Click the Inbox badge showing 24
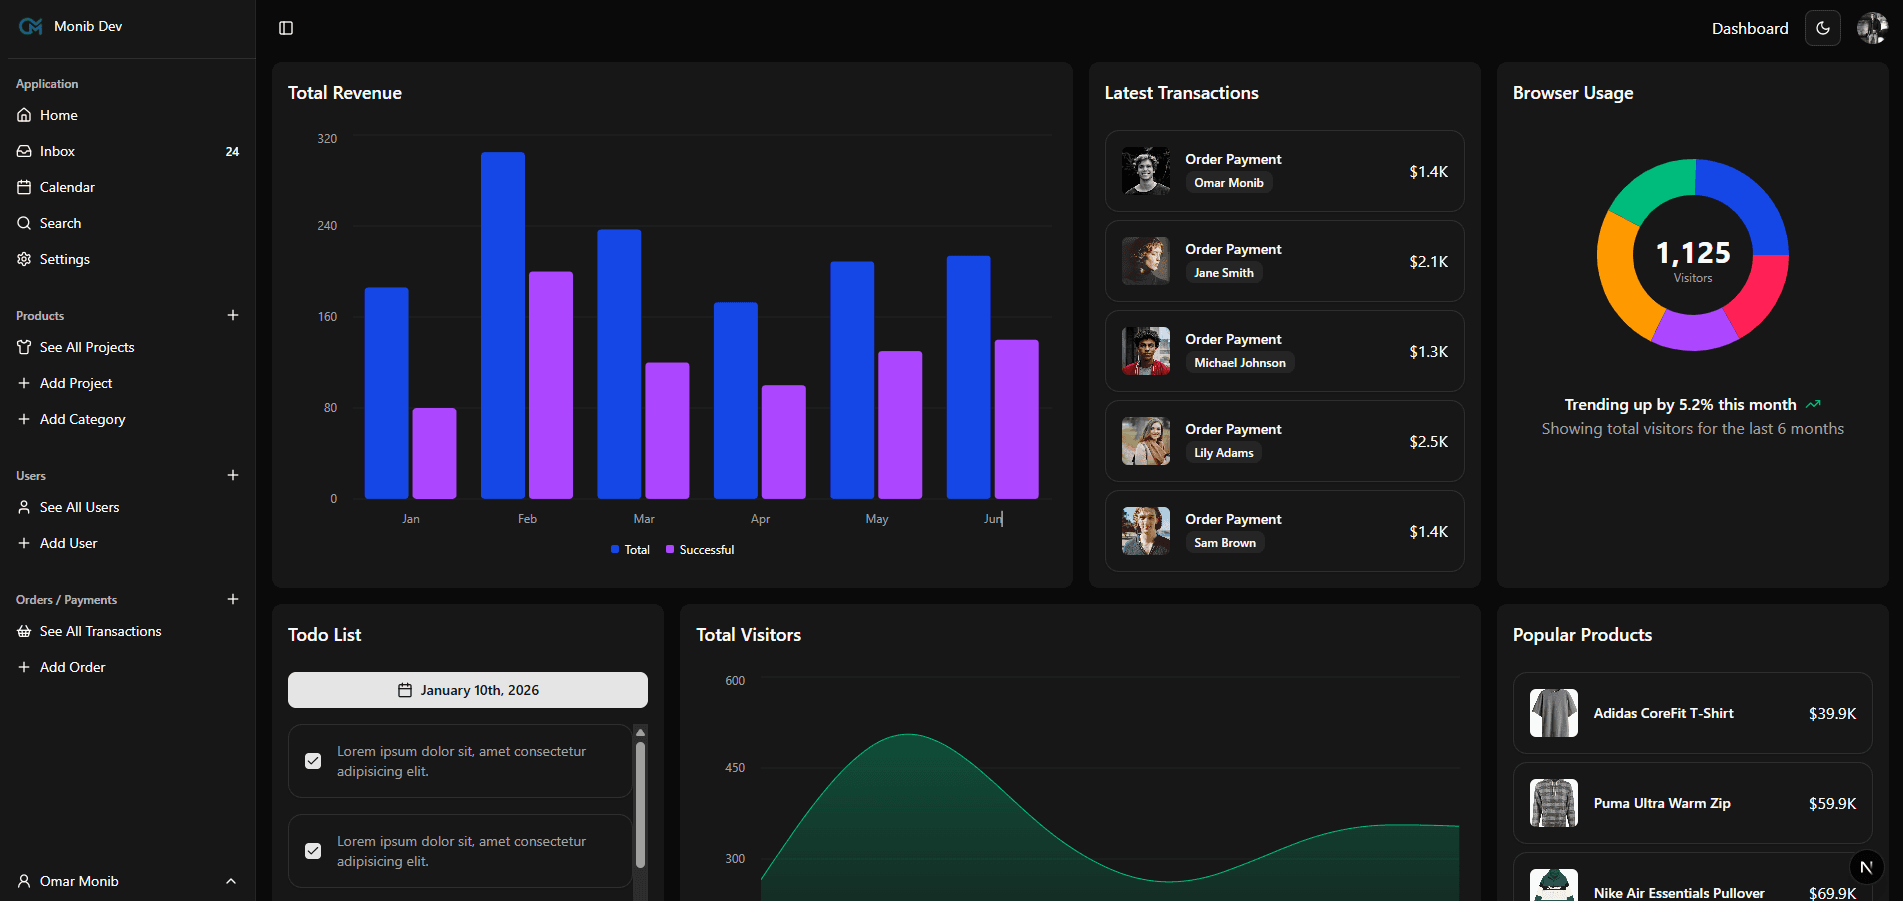This screenshot has height=901, width=1903. (x=232, y=152)
